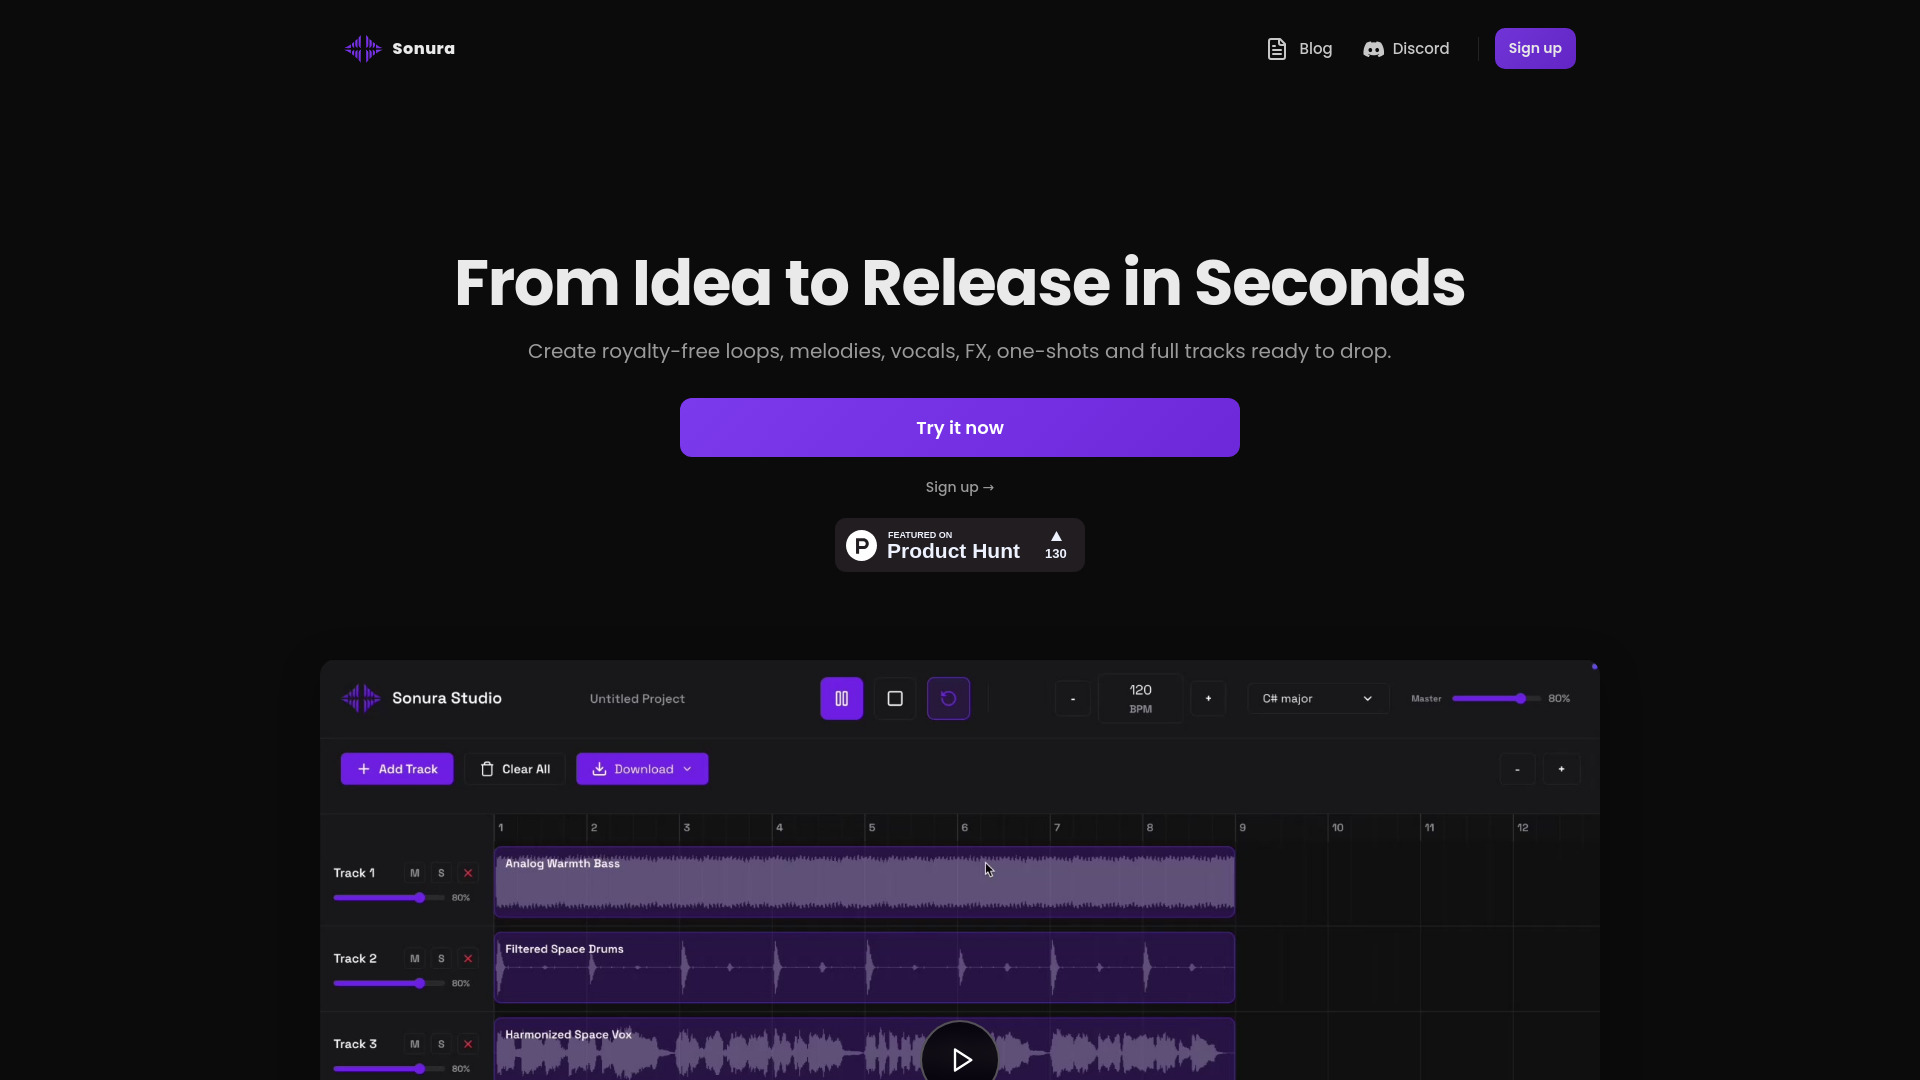
Task: Click the Try it now button
Action: [x=959, y=428]
